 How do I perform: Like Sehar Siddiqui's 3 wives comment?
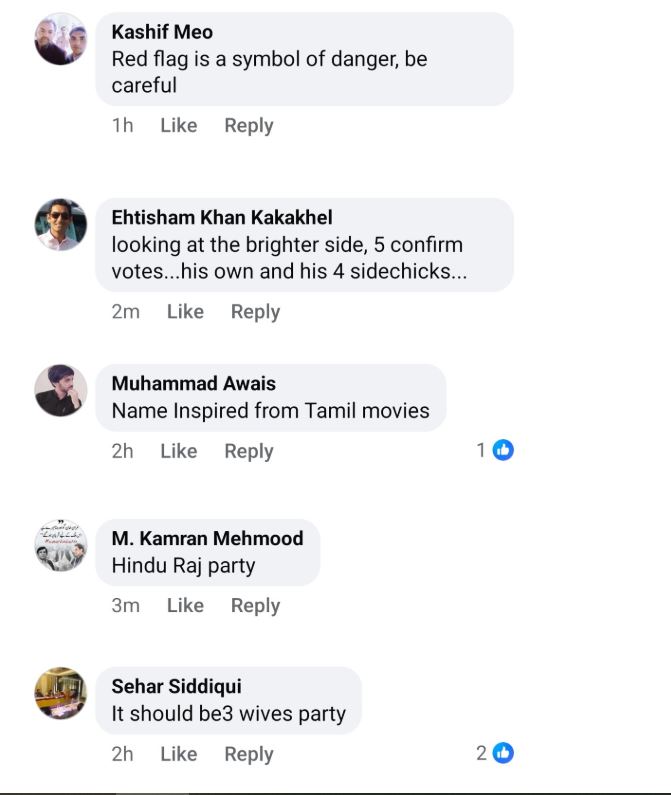tap(178, 754)
